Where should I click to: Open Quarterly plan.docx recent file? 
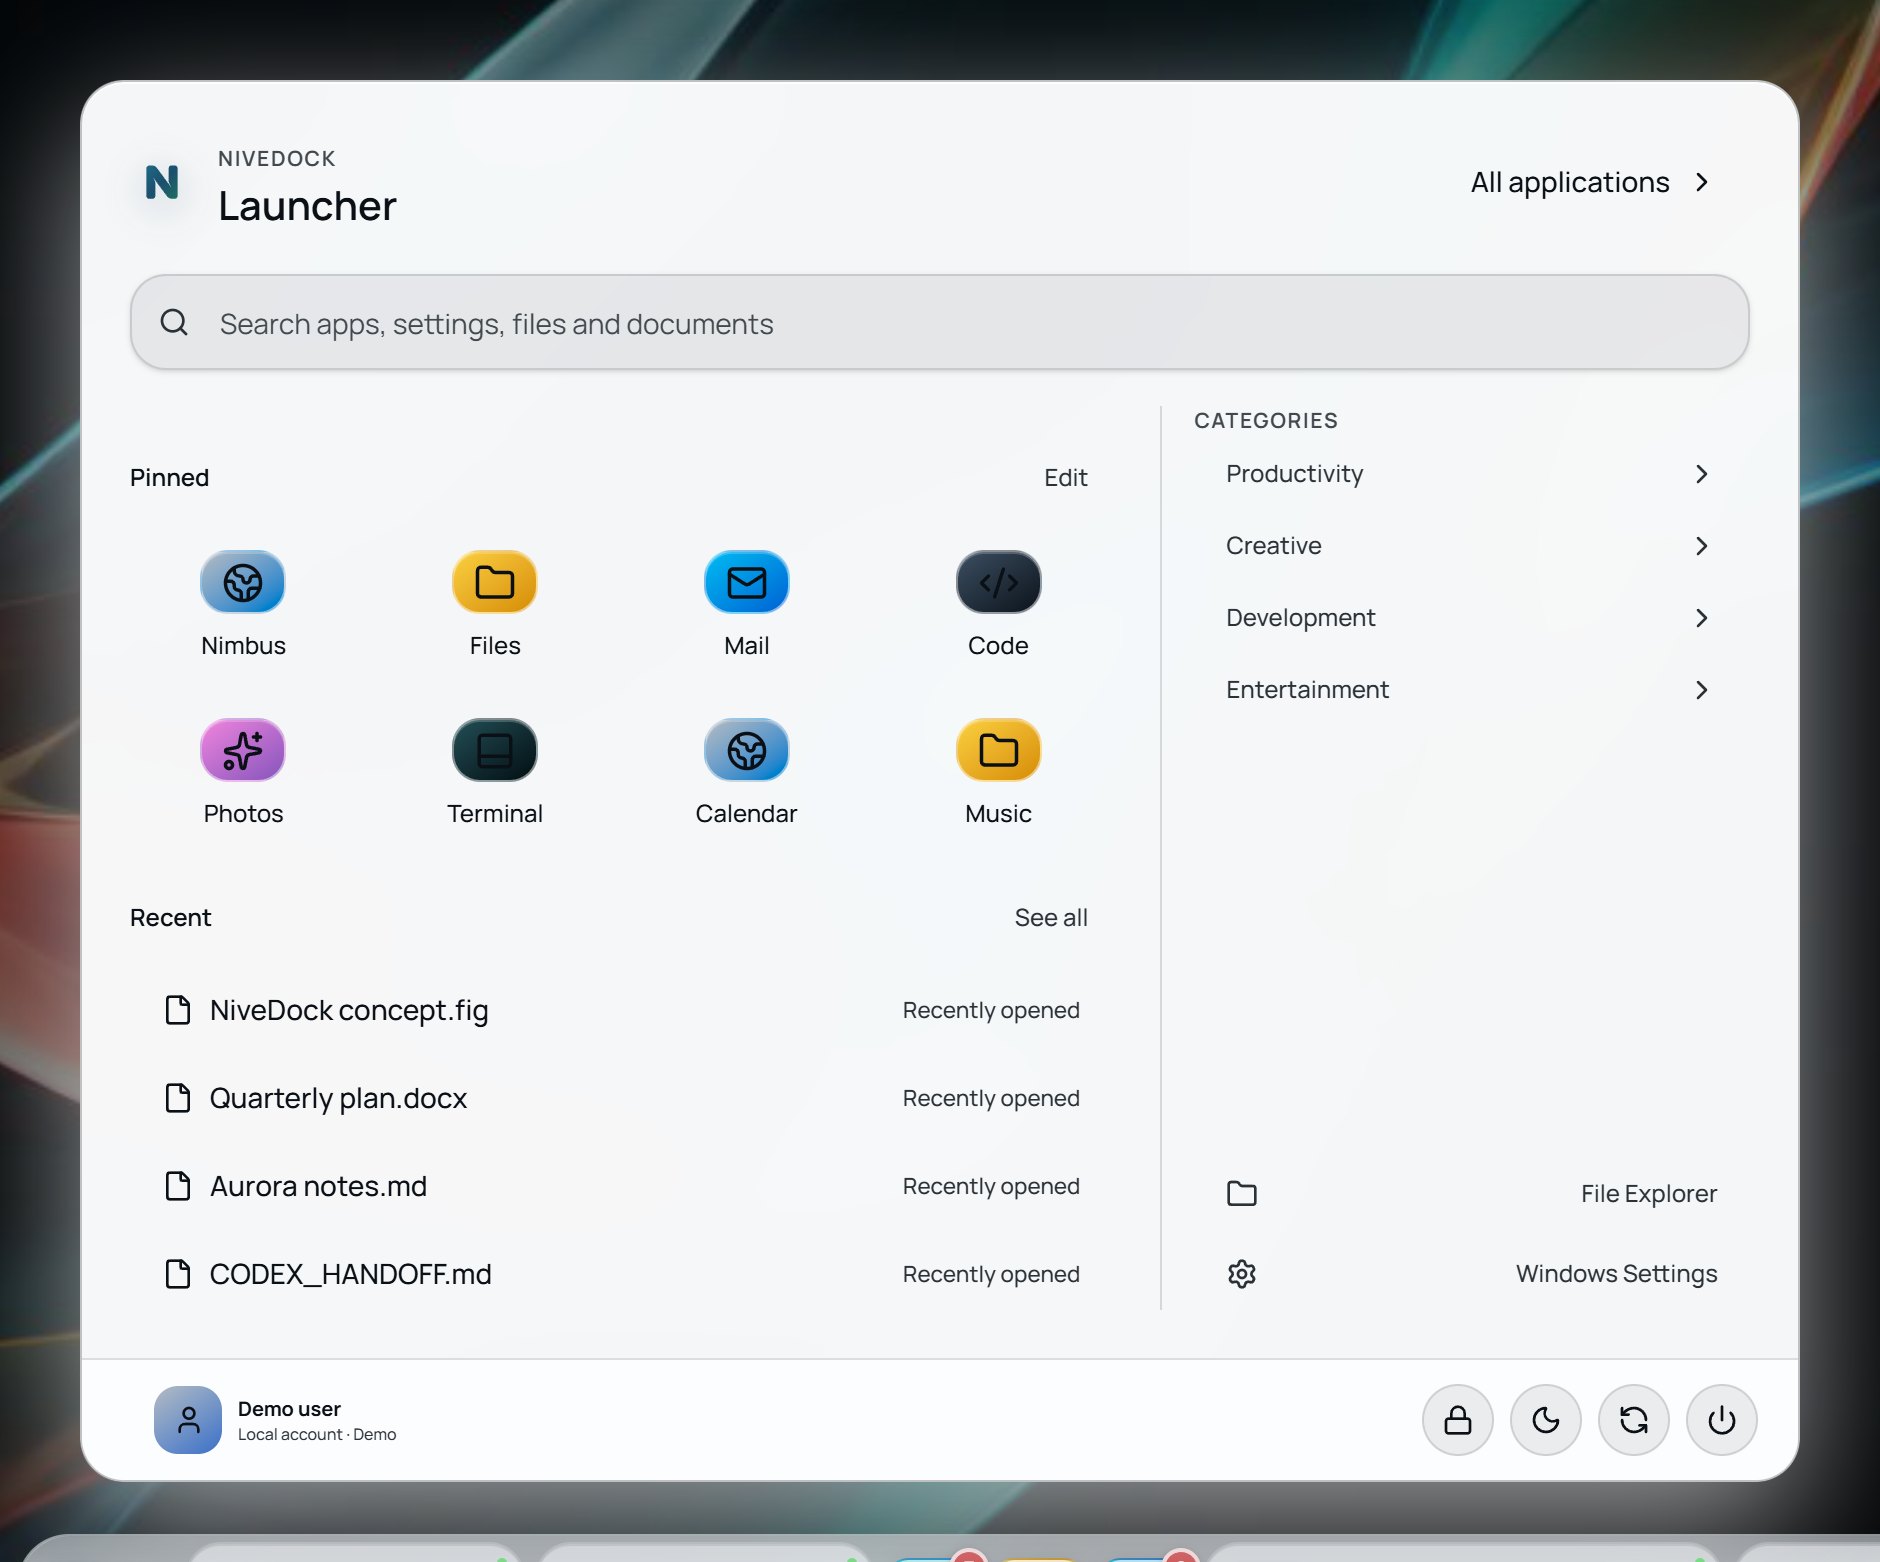click(622, 1098)
